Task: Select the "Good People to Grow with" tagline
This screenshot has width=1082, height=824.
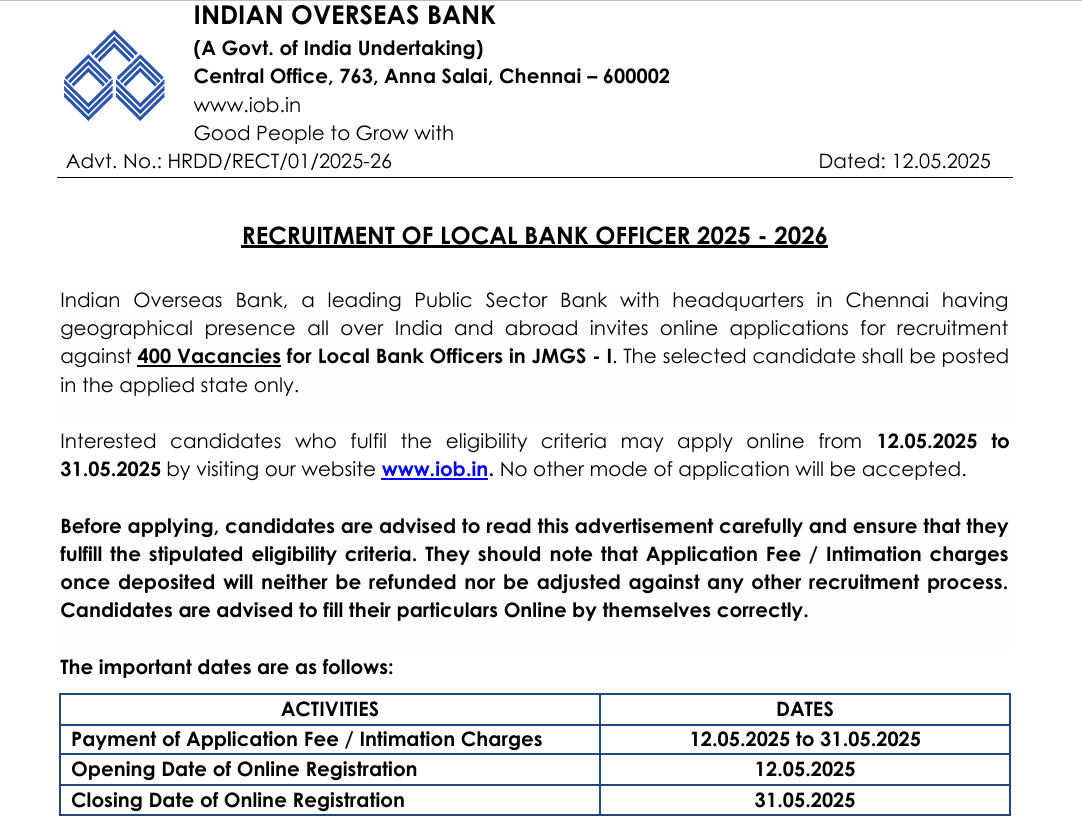Action: (x=324, y=133)
